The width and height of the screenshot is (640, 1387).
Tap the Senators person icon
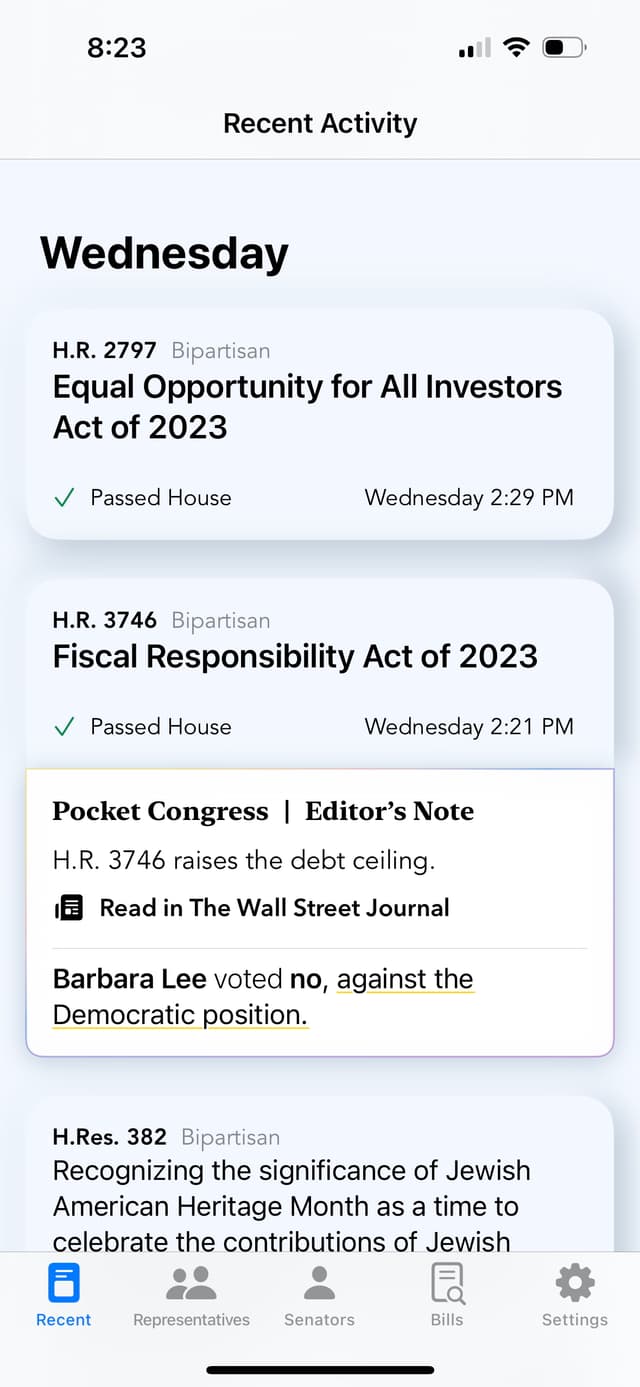pyautogui.click(x=319, y=1279)
